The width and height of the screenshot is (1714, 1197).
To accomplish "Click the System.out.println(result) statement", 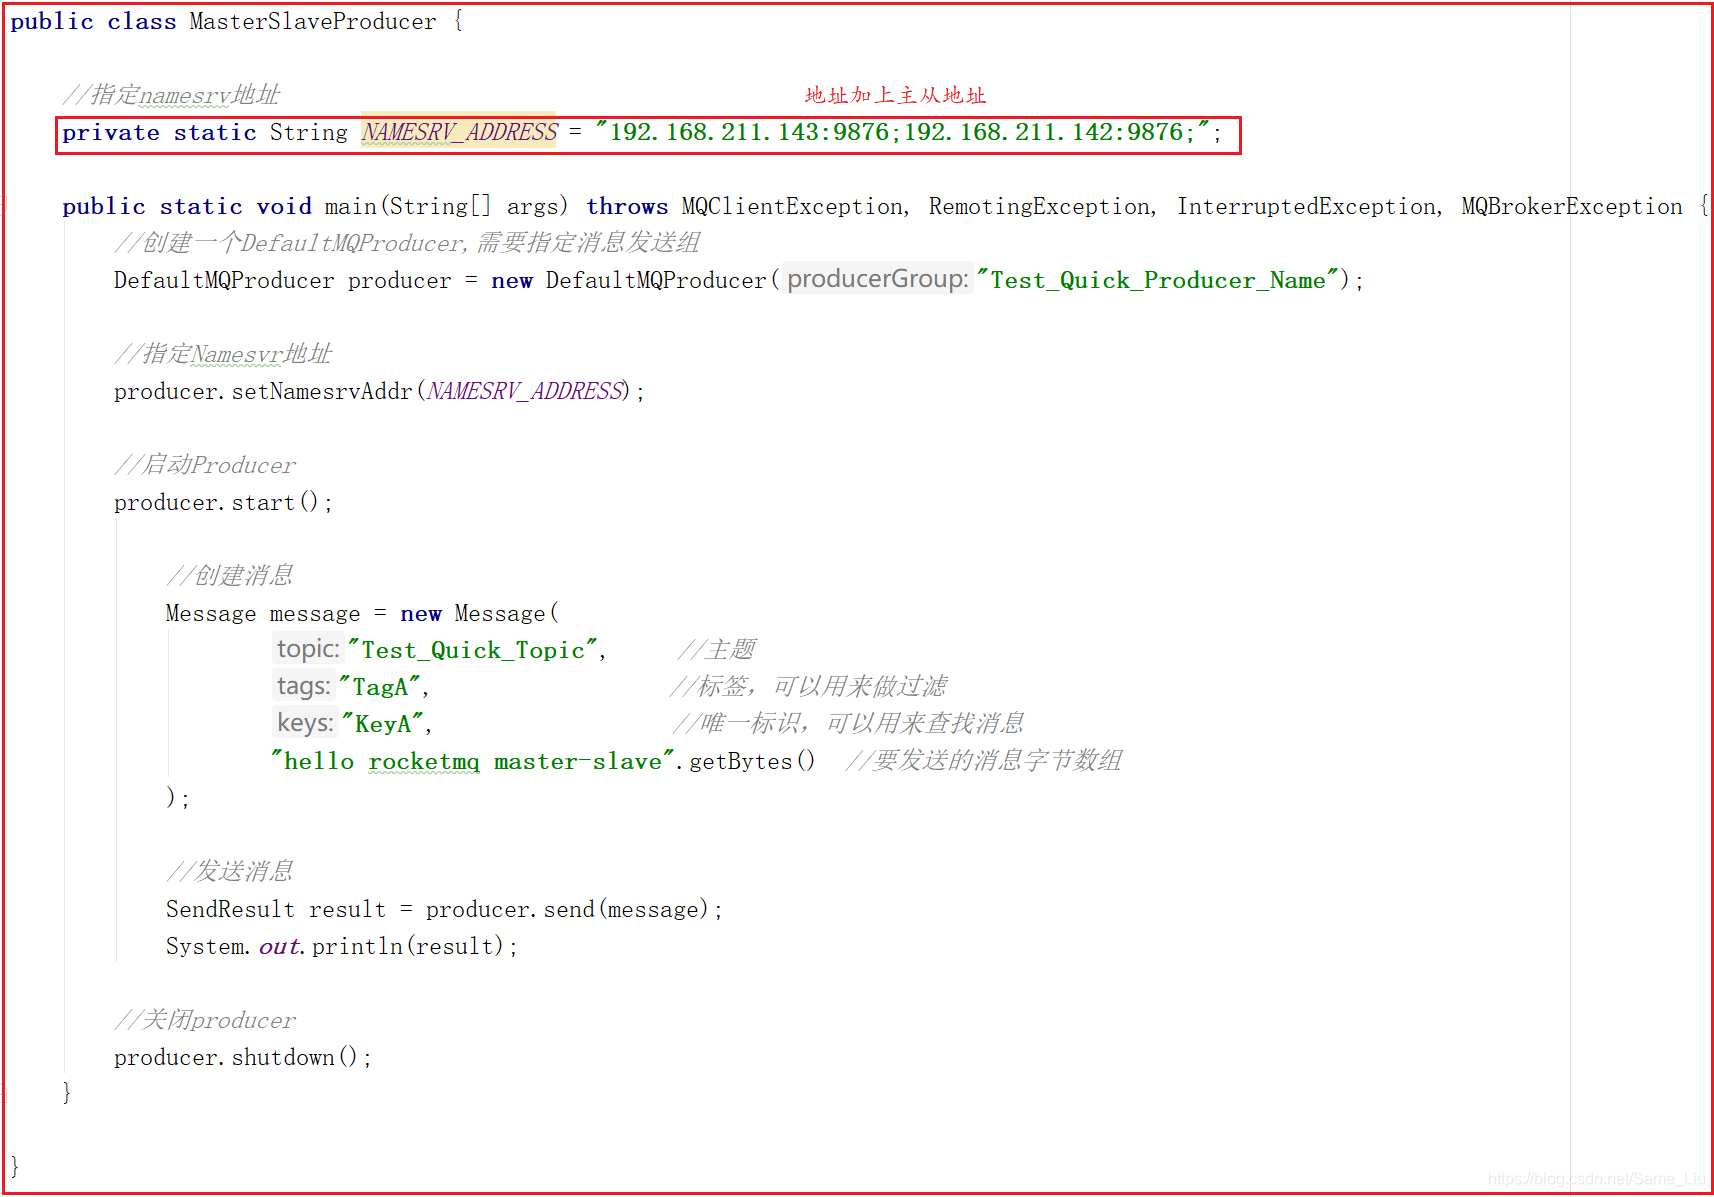I will [341, 946].
